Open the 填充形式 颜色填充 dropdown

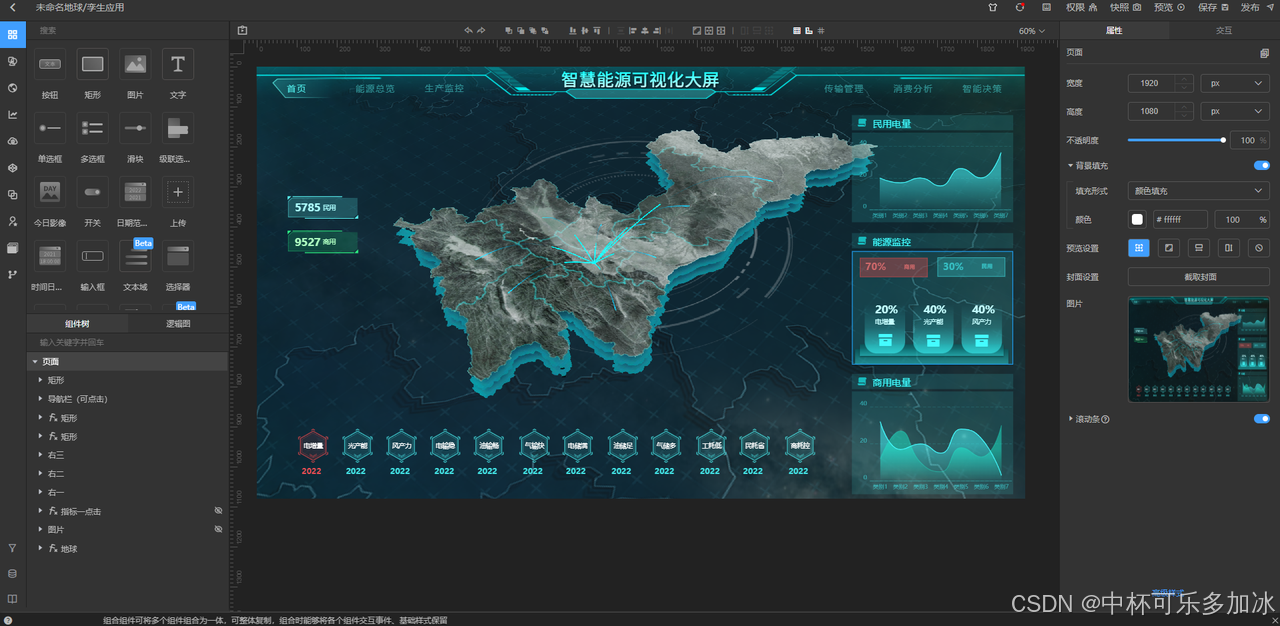click(x=1198, y=190)
